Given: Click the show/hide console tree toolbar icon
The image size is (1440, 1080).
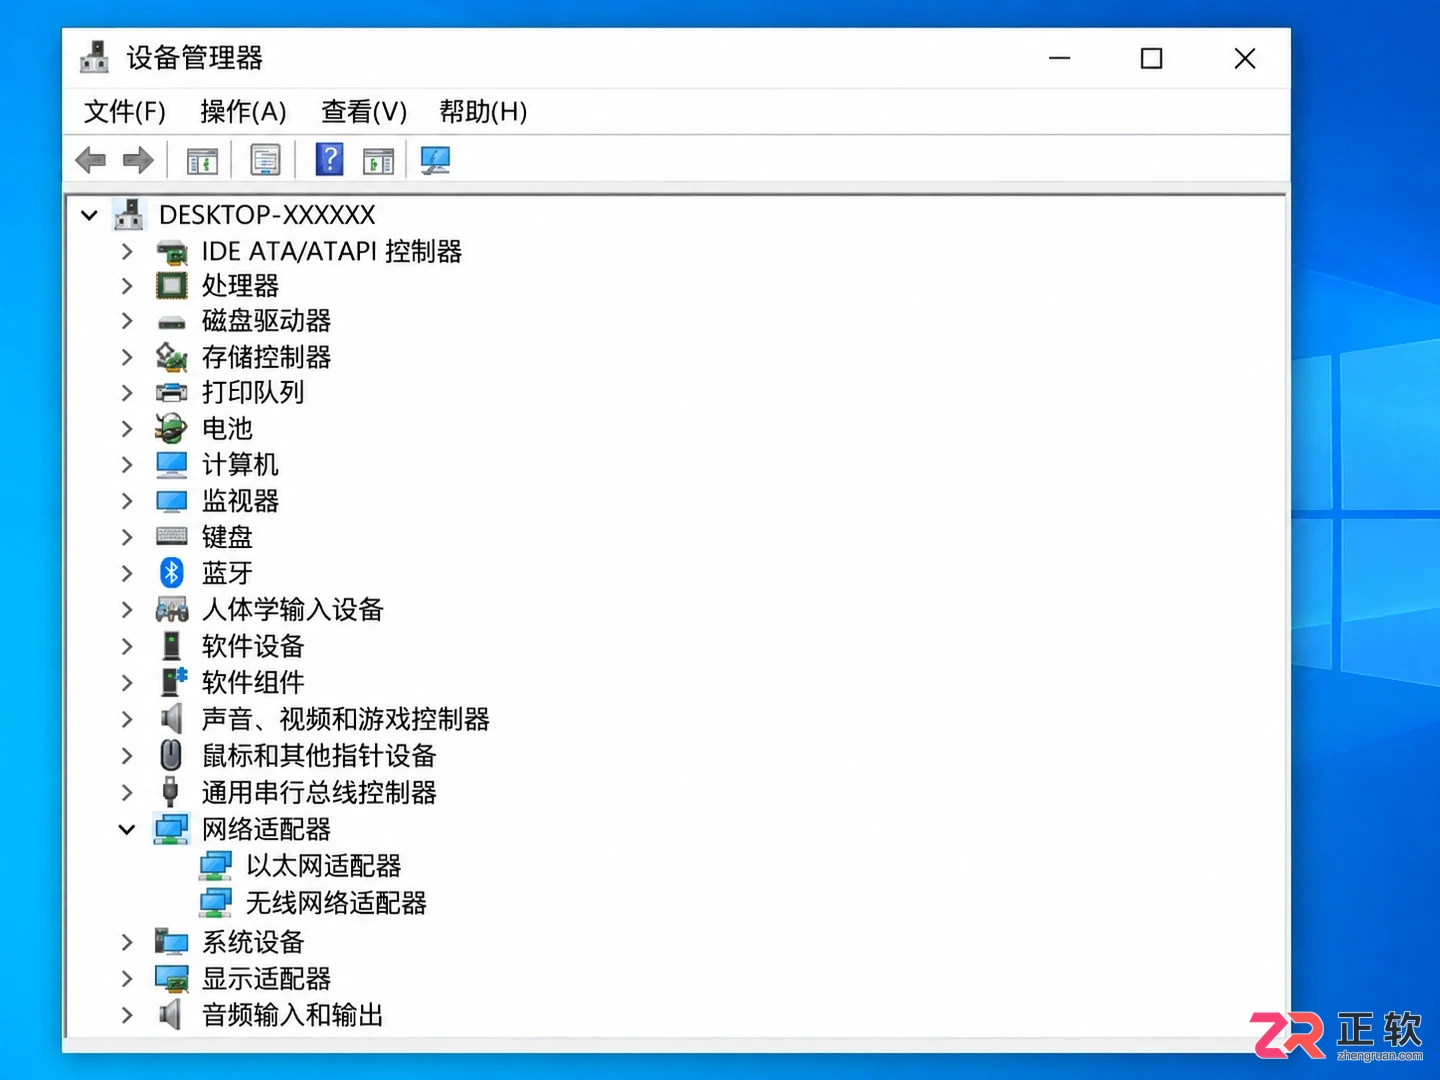Looking at the screenshot, I should (x=202, y=160).
